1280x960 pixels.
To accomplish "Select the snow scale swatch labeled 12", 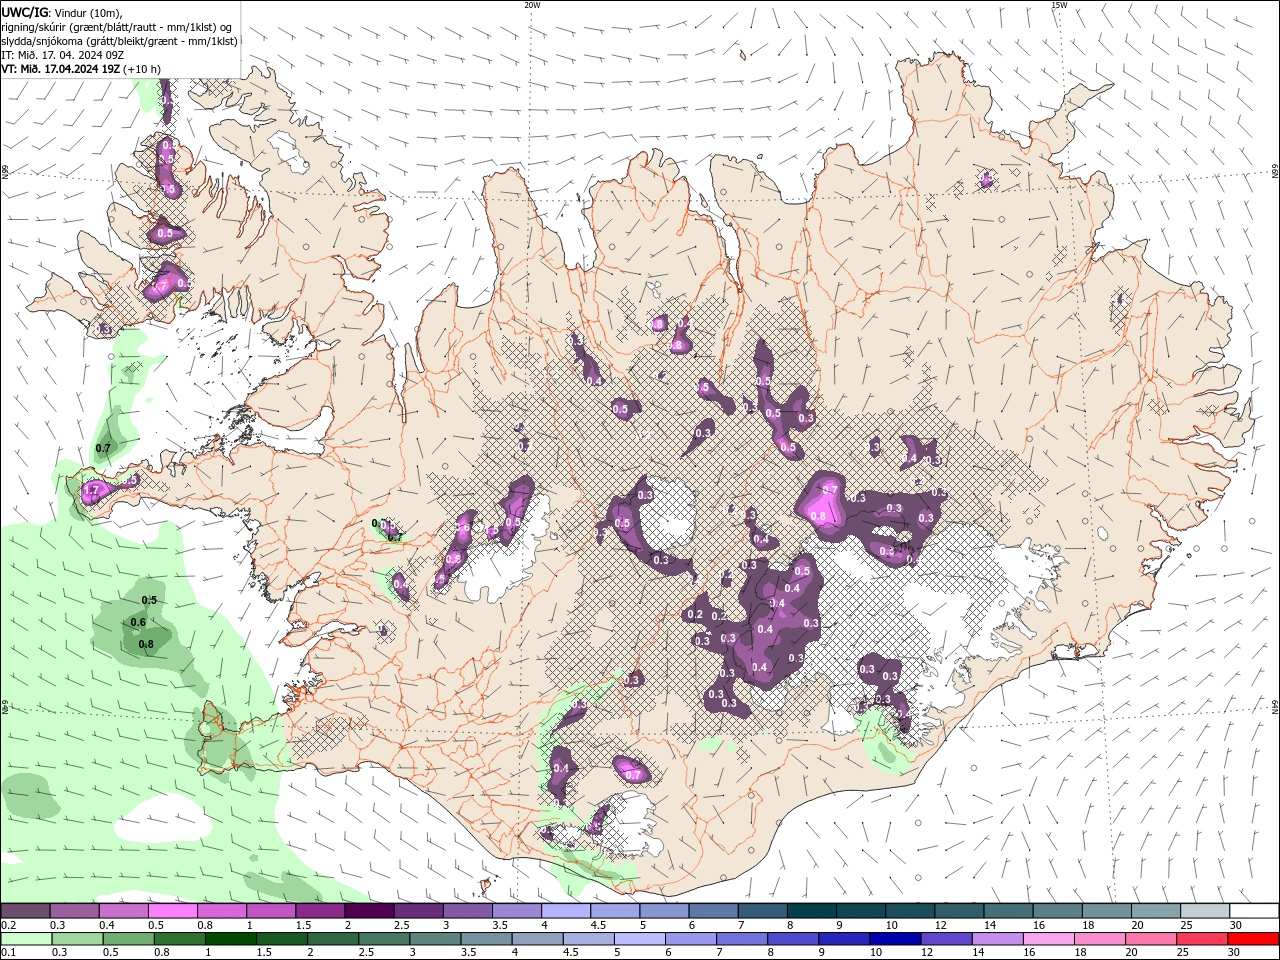I will click(958, 911).
